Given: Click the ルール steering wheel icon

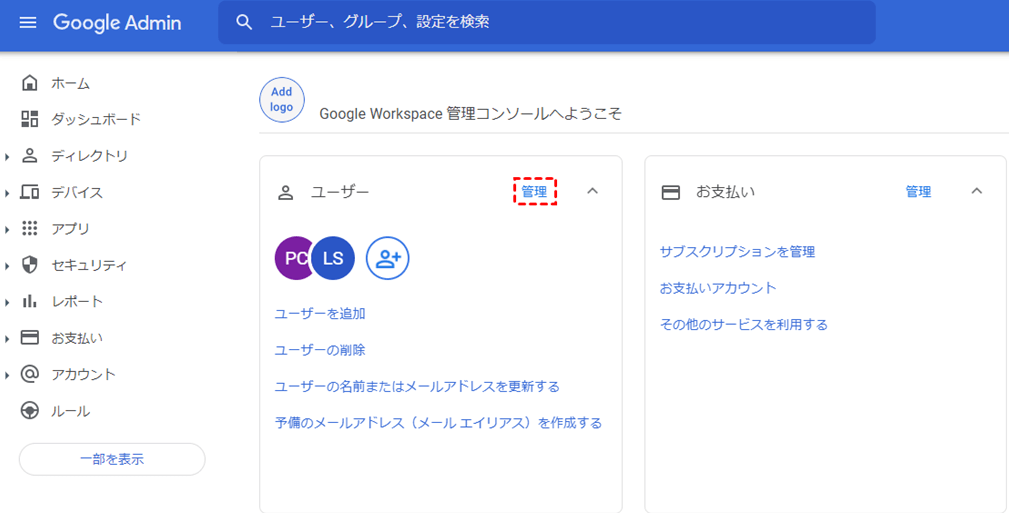Looking at the screenshot, I should tap(30, 411).
